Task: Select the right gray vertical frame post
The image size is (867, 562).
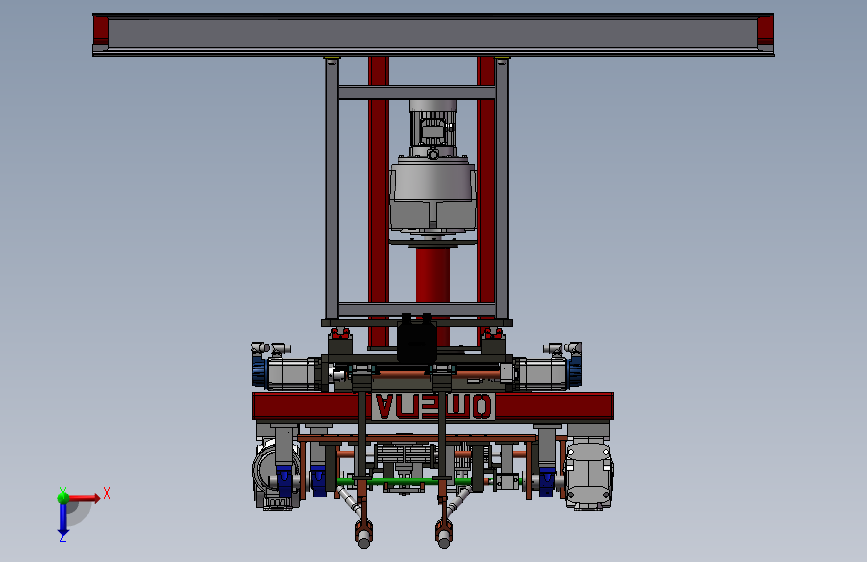Action: click(x=502, y=188)
